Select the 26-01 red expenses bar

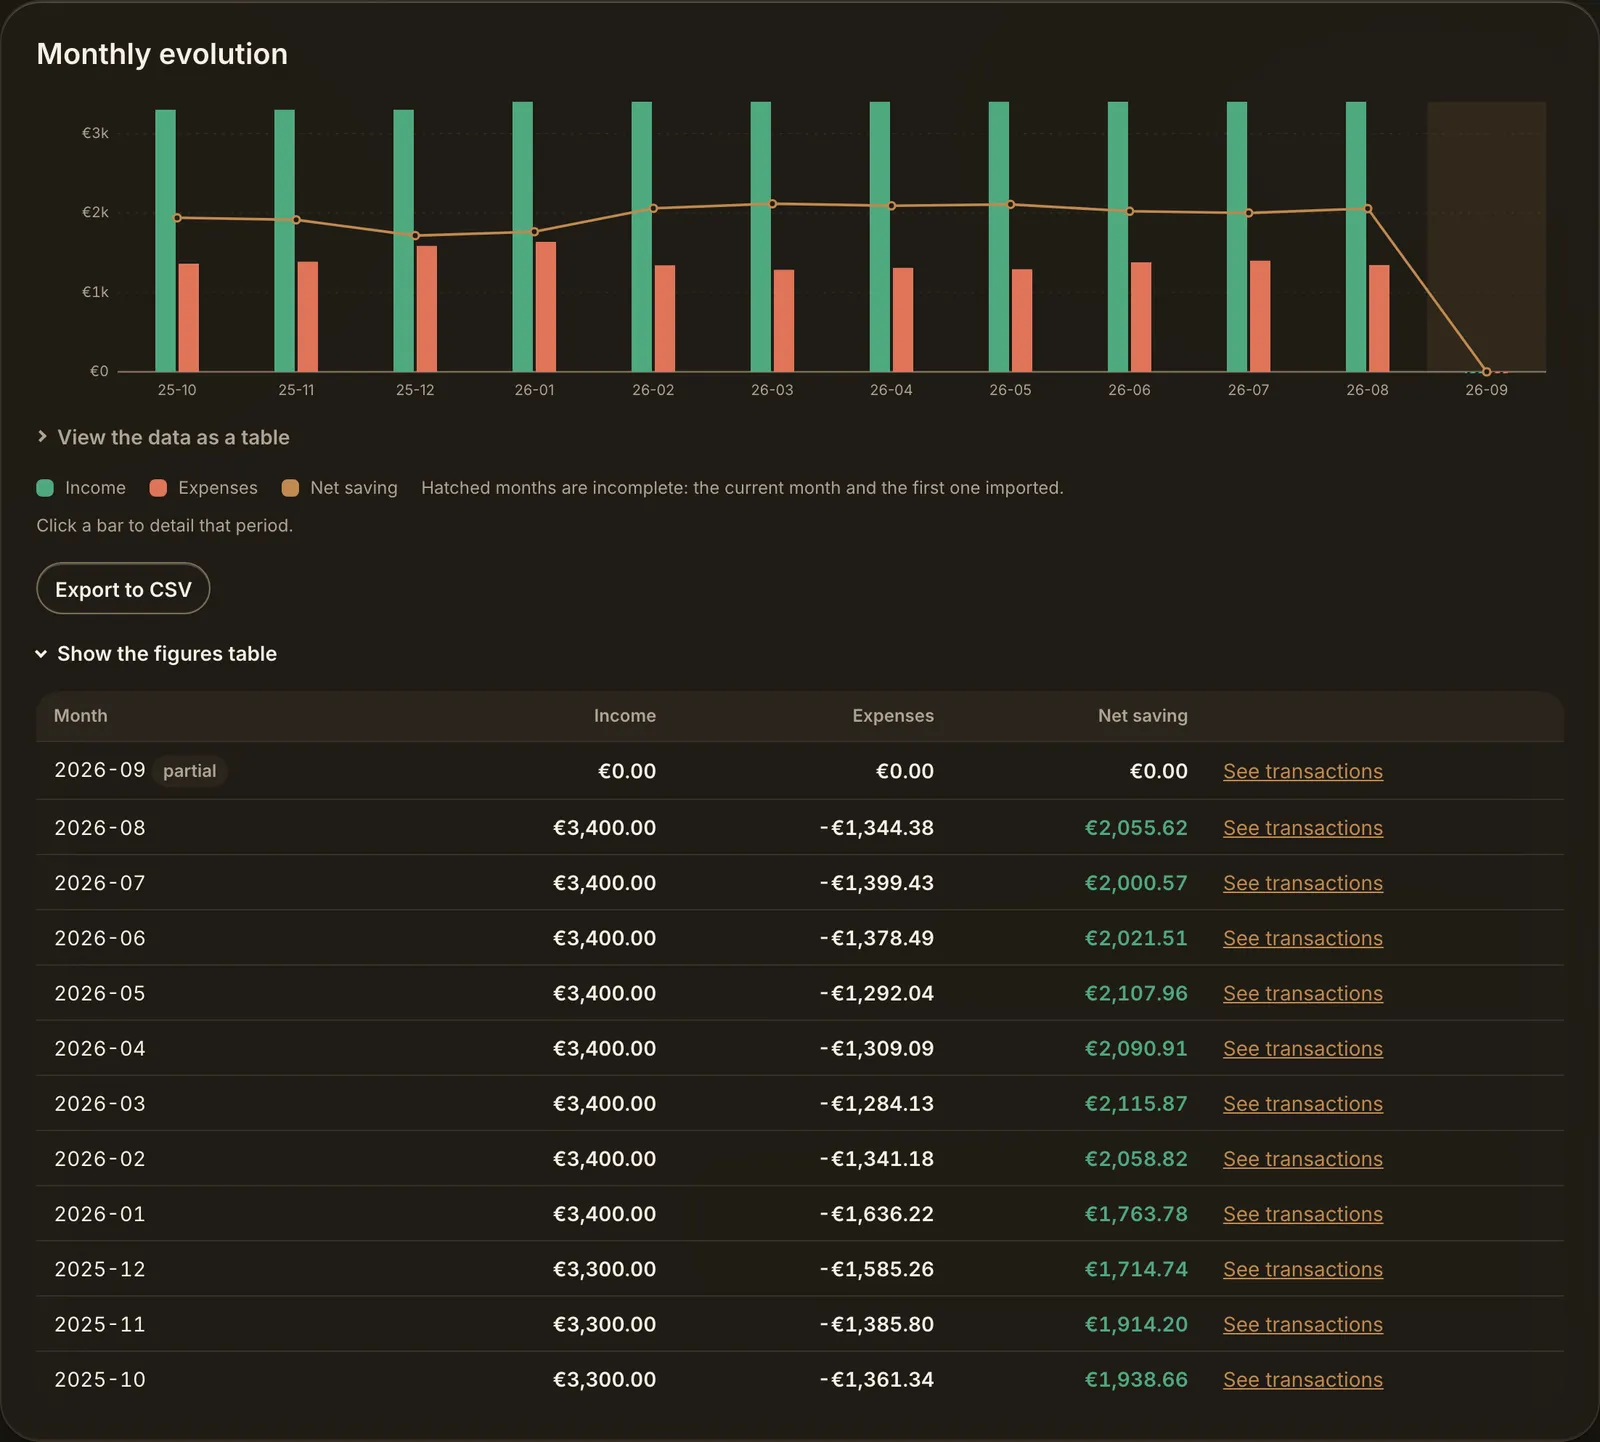546,307
